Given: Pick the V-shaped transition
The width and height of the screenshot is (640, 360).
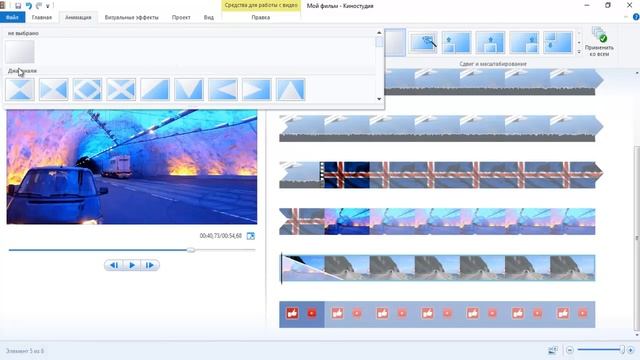Looking at the screenshot, I should coord(189,89).
